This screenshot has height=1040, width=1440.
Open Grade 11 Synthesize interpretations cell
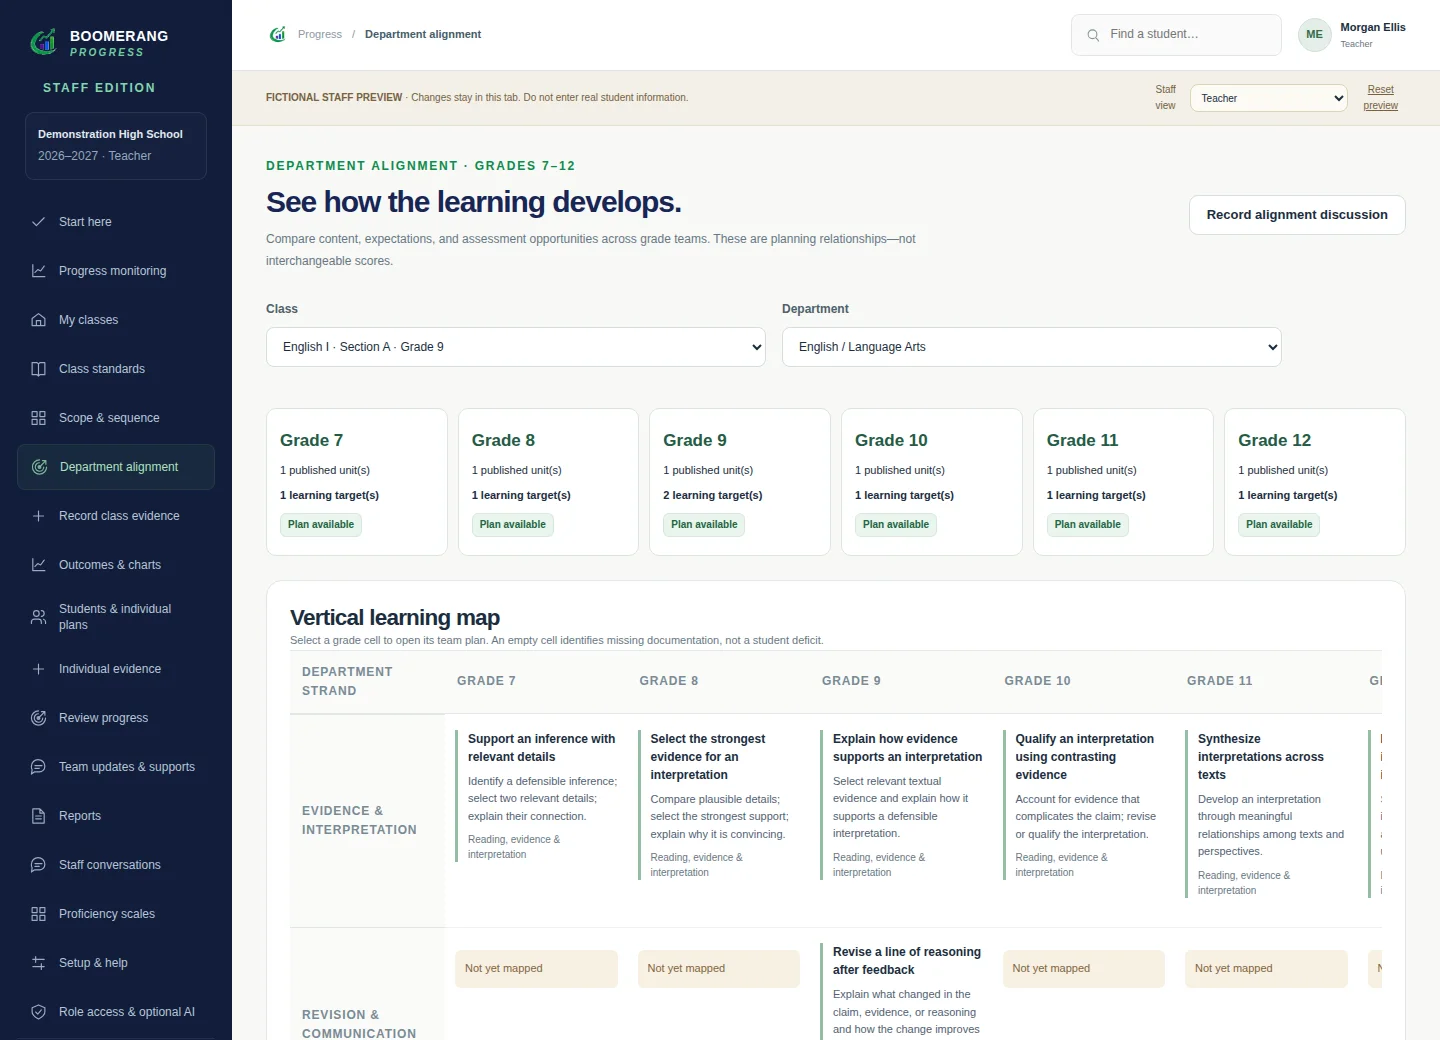coord(1268,813)
